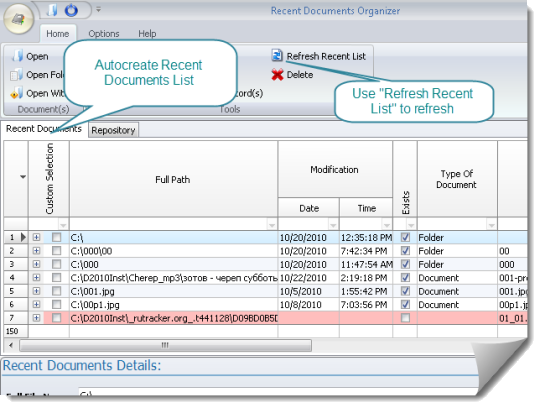Click the Full Path filter input field
The image size is (540, 408).
click(169, 224)
